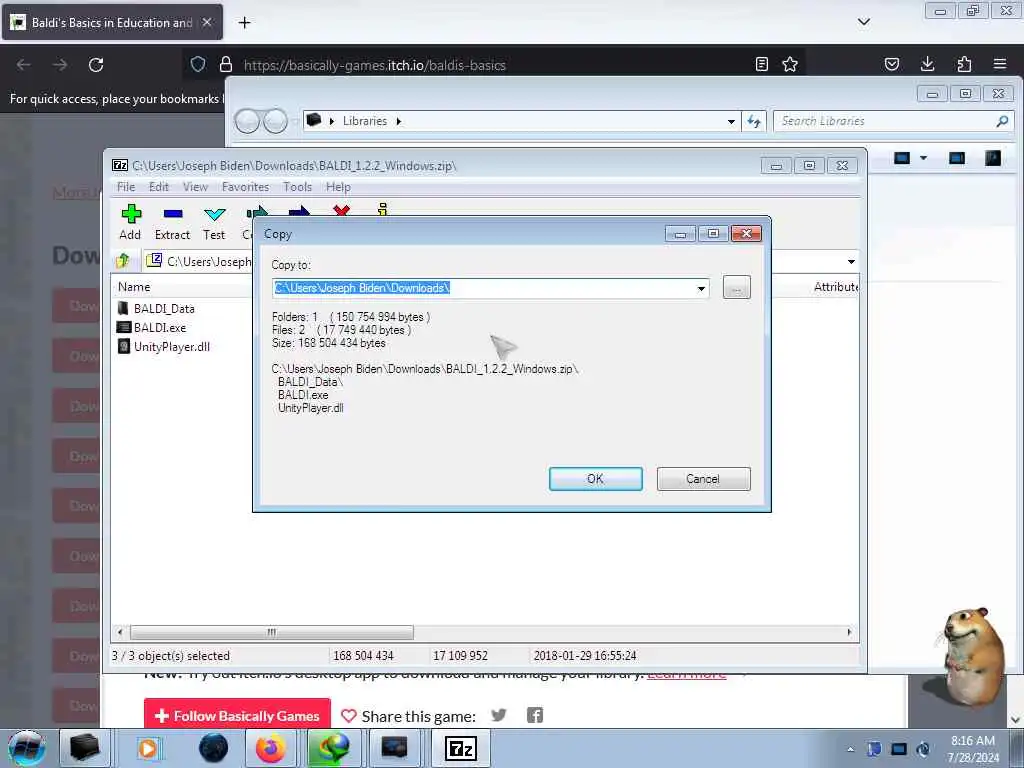Toggle Firefox reader view icon
This screenshot has height=768, width=1024.
click(x=761, y=64)
